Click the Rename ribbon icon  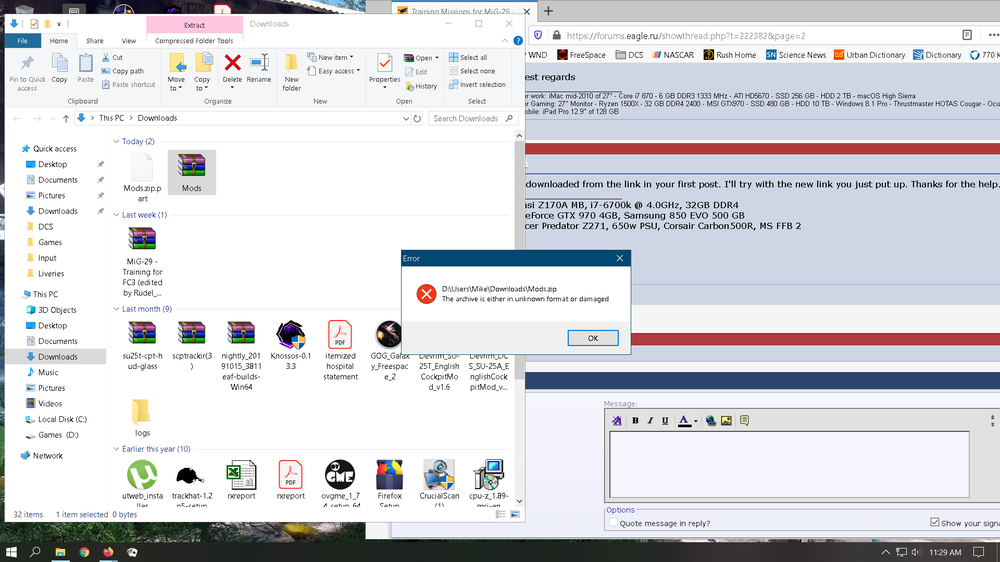[x=259, y=63]
